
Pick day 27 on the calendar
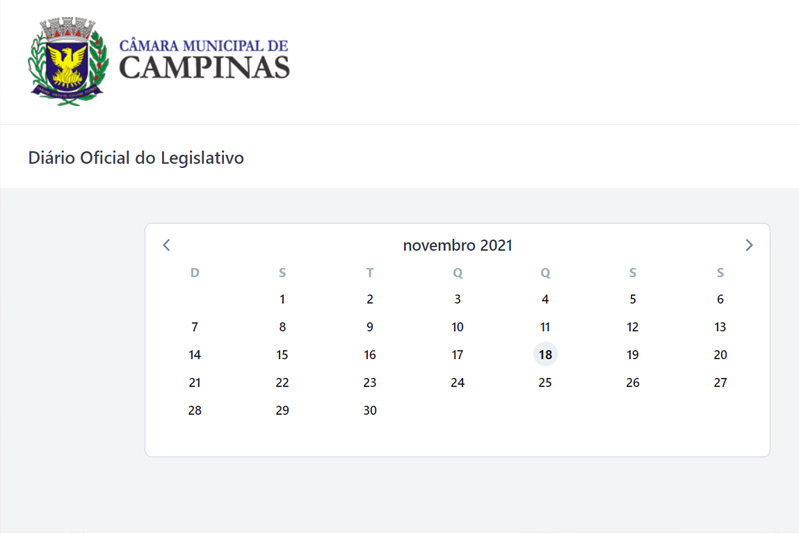click(x=720, y=383)
